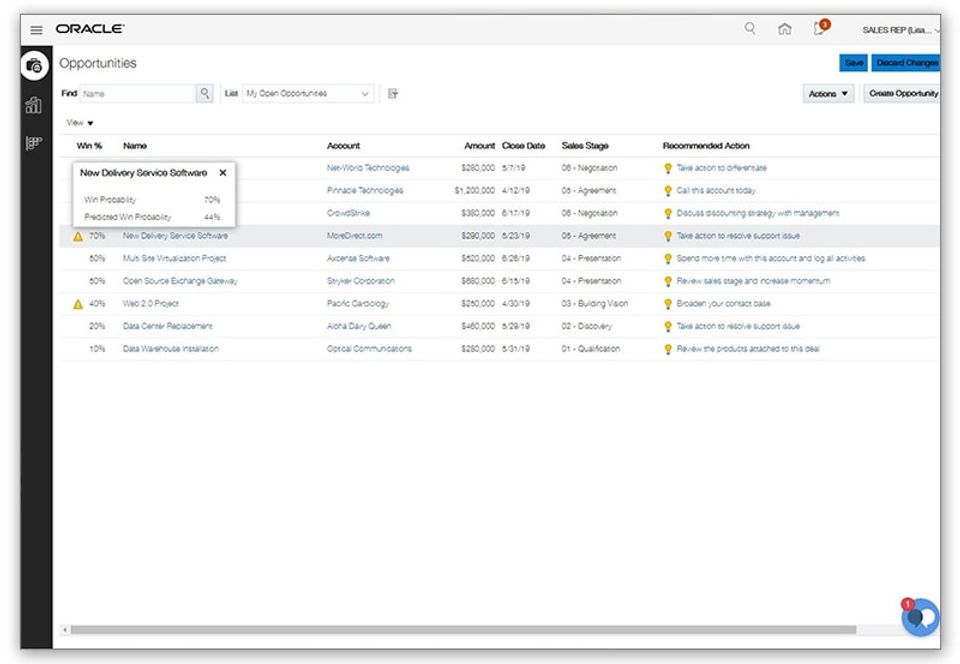Click the Sales Stage column header
Image resolution: width=960 pixels, height=664 pixels.
(x=585, y=146)
